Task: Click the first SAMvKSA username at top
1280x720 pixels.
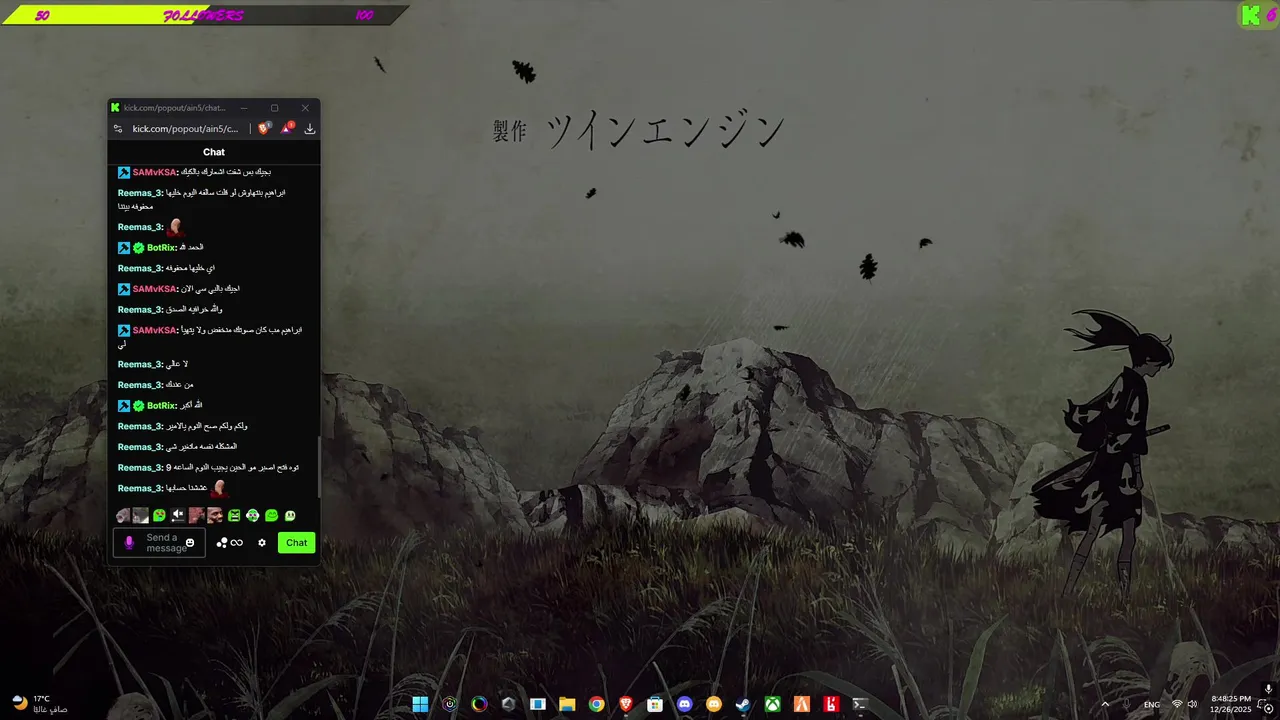Action: [x=154, y=172]
